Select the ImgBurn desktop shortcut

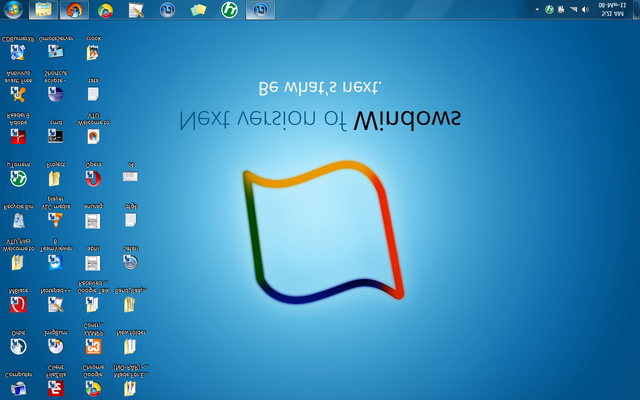point(56,343)
